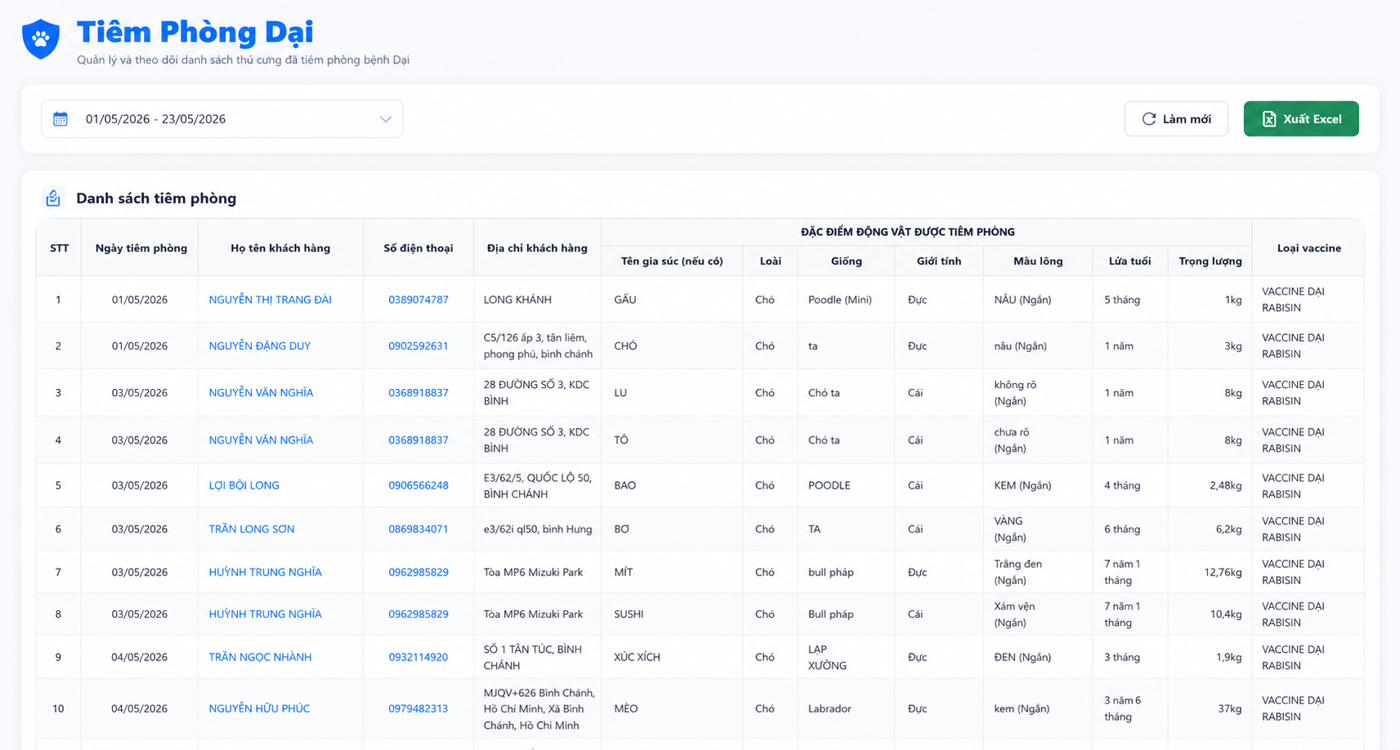Open the 01/05/2026 - 23/05/2026 date range field

[222, 119]
